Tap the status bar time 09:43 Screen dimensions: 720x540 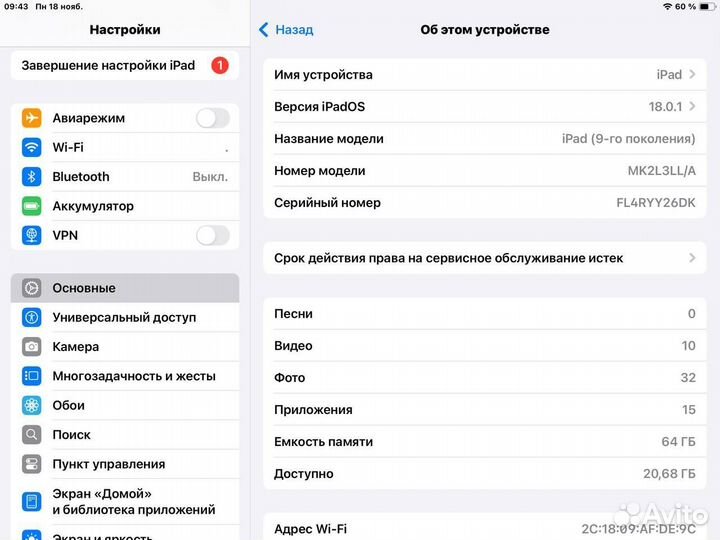click(x=16, y=7)
